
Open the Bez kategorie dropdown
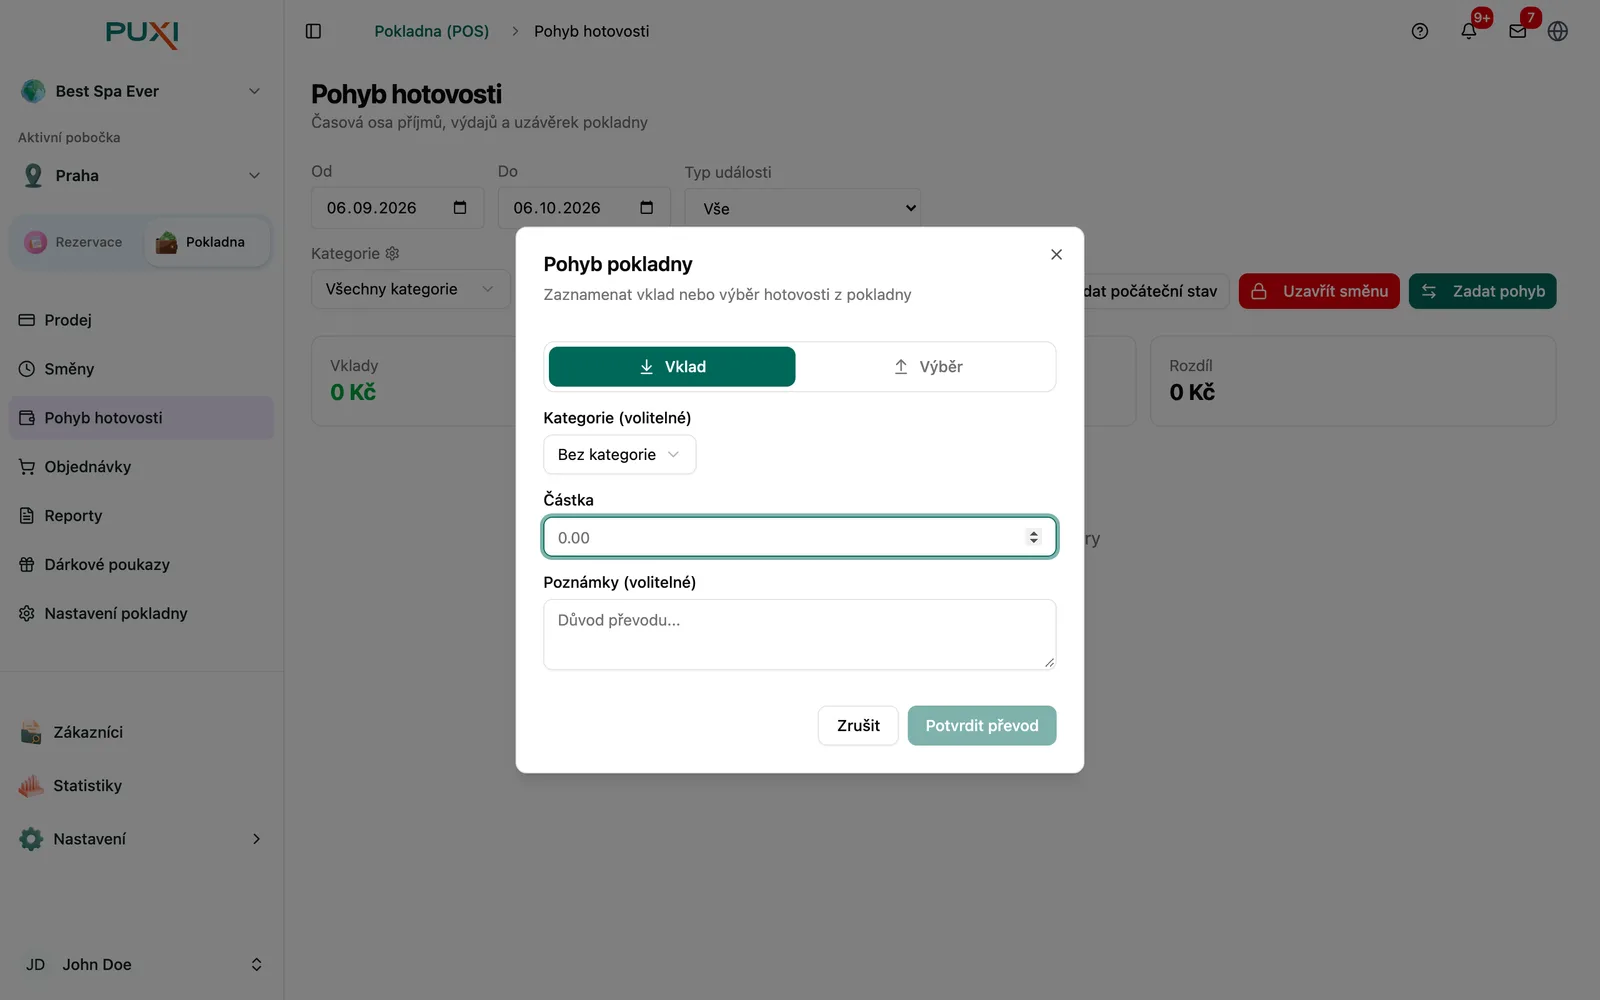tap(620, 455)
